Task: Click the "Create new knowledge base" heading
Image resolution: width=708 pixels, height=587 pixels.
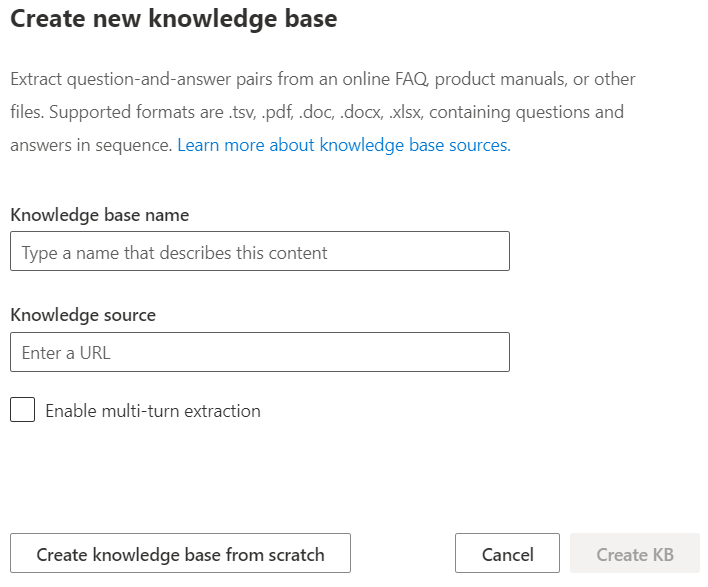Action: [x=174, y=19]
